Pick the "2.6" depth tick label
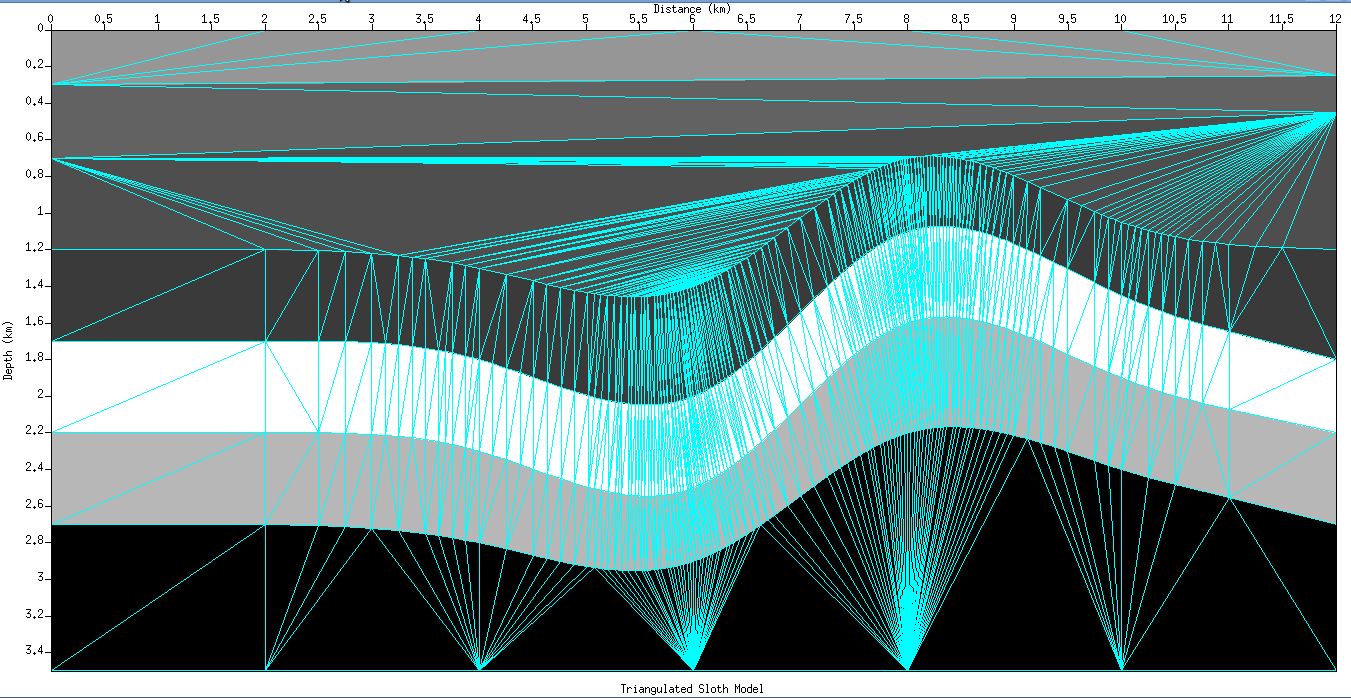1351x698 pixels. 37,505
